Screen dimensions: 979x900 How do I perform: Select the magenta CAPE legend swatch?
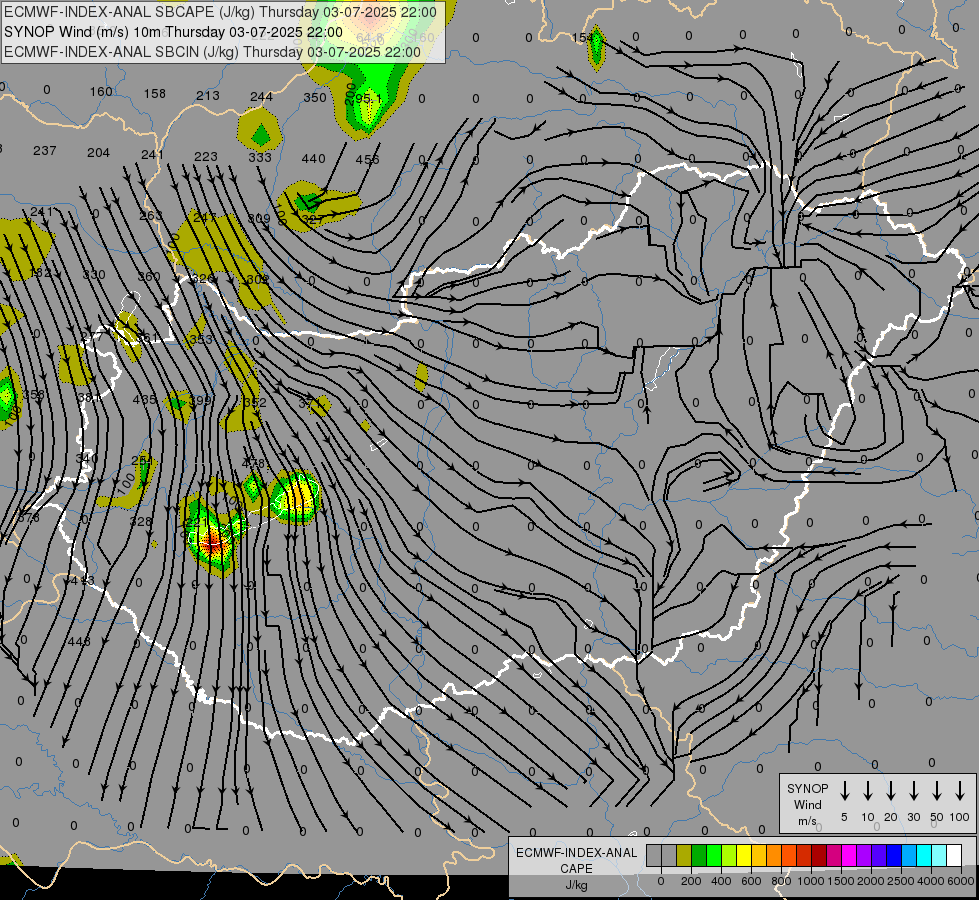[849, 856]
